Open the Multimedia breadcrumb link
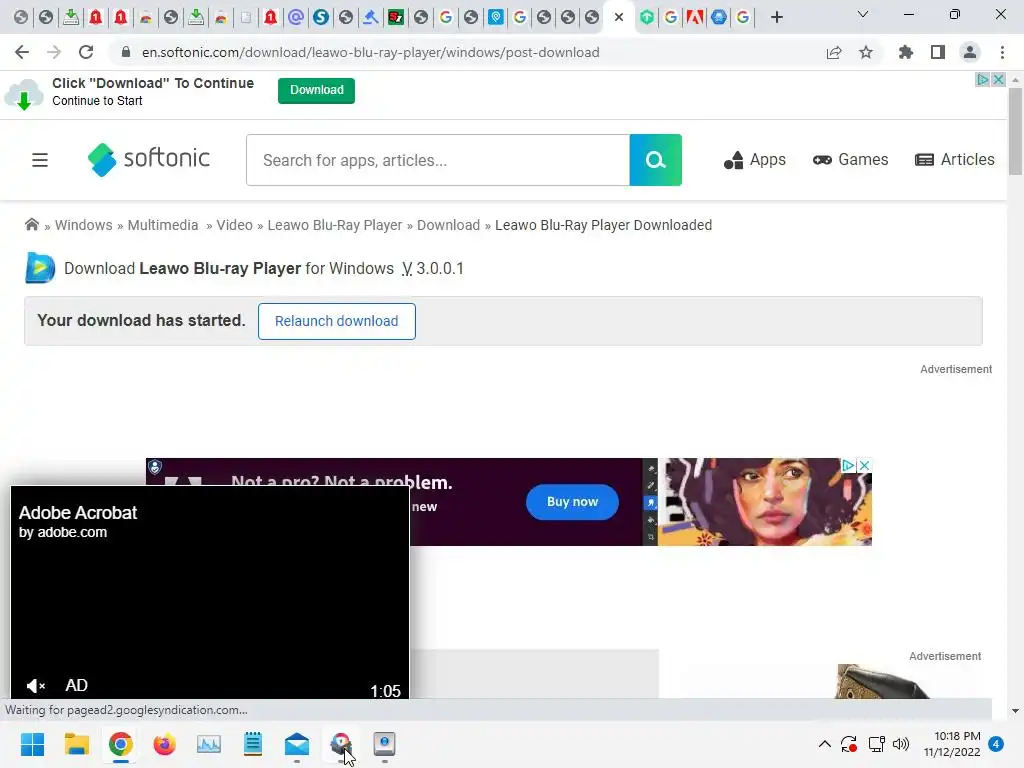The width and height of the screenshot is (1024, 768). [x=163, y=225]
